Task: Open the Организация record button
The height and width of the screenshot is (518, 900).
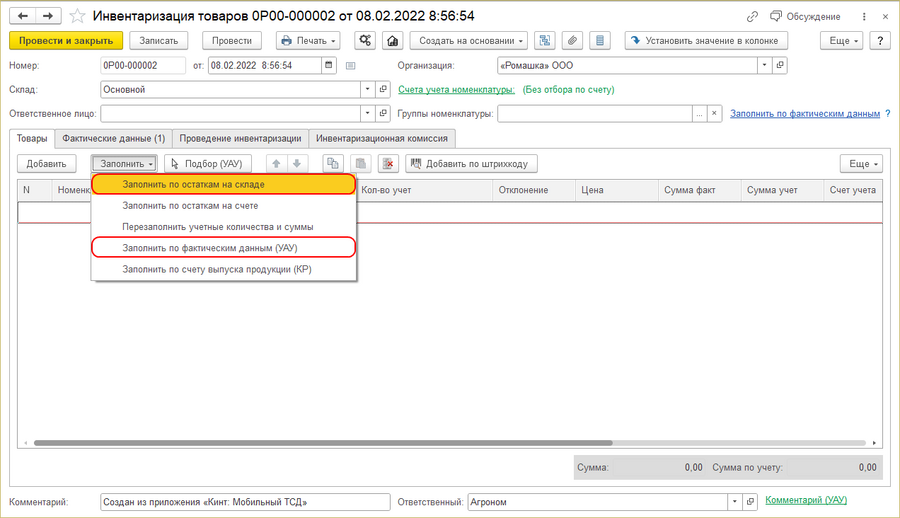Action: [x=779, y=65]
